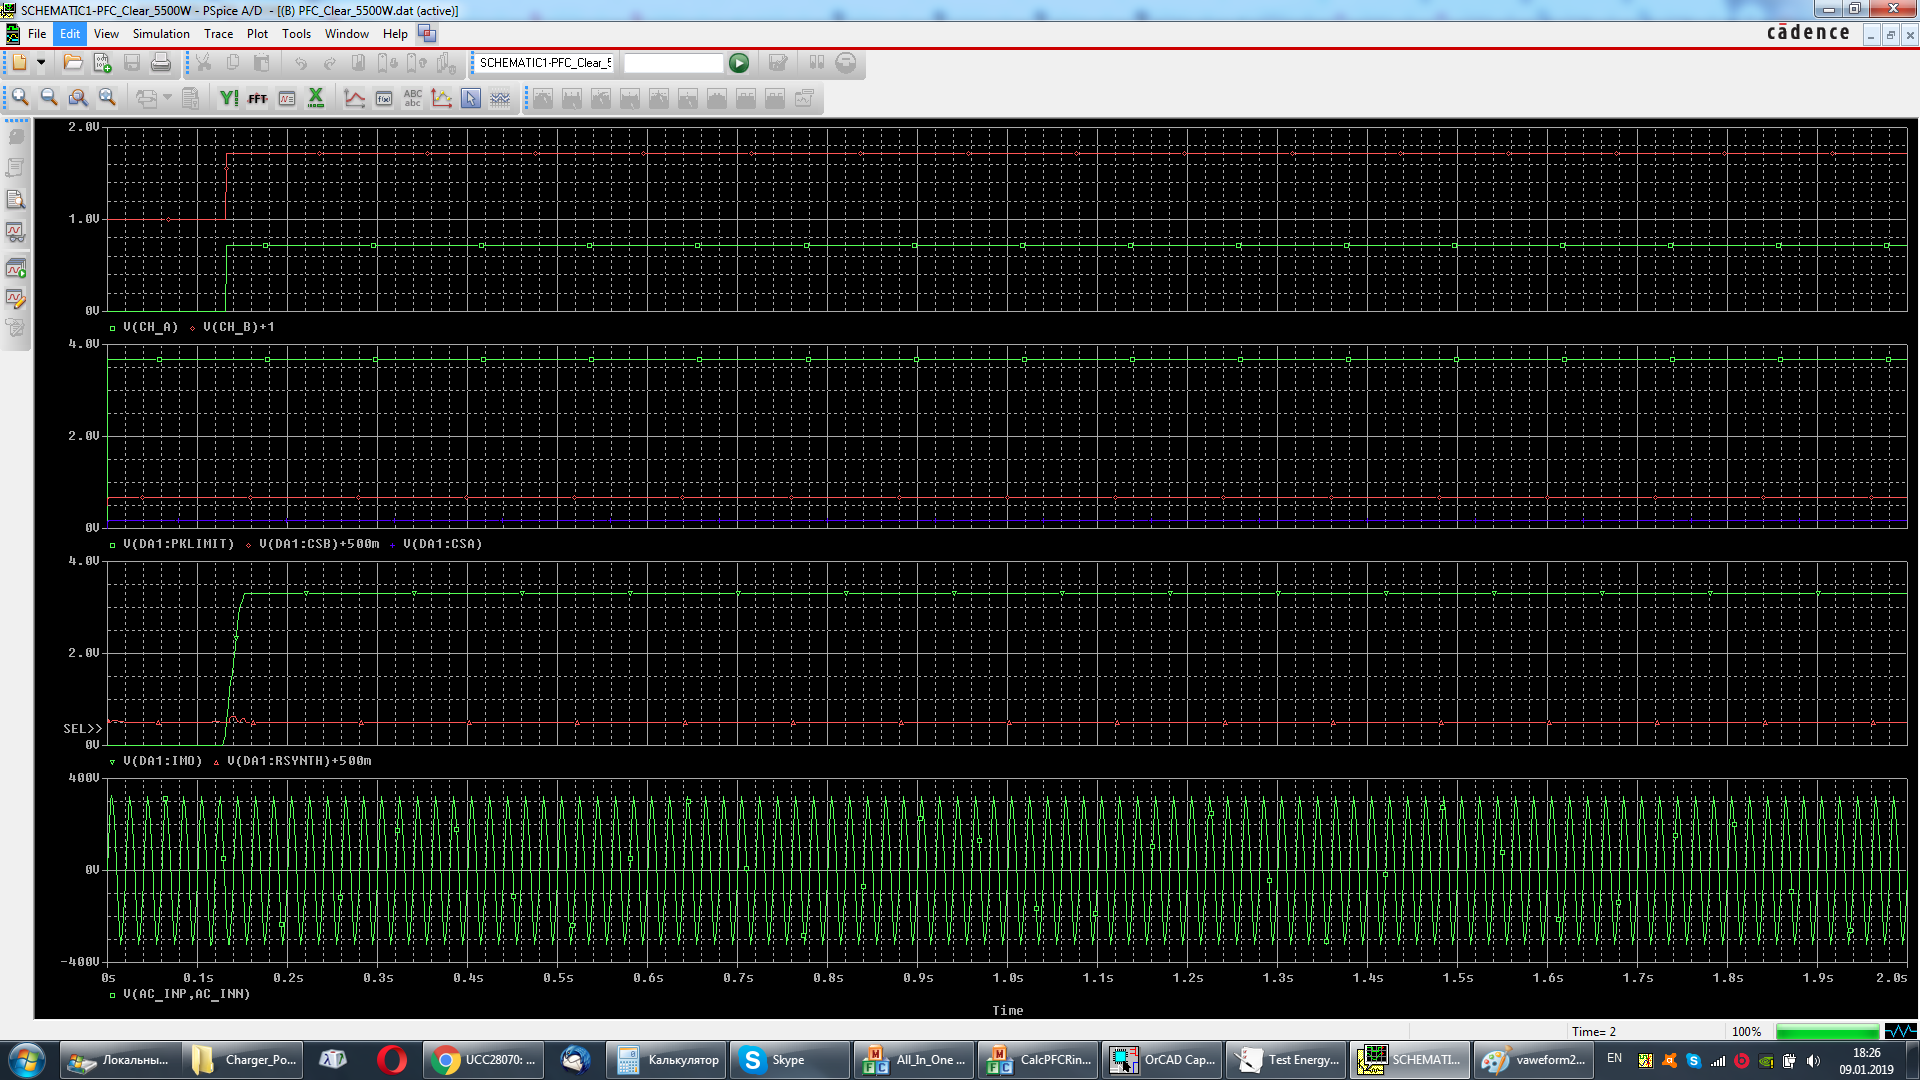Click the Add Trace icon
Image resolution: width=1920 pixels, height=1080 pixels.
pyautogui.click(x=355, y=98)
